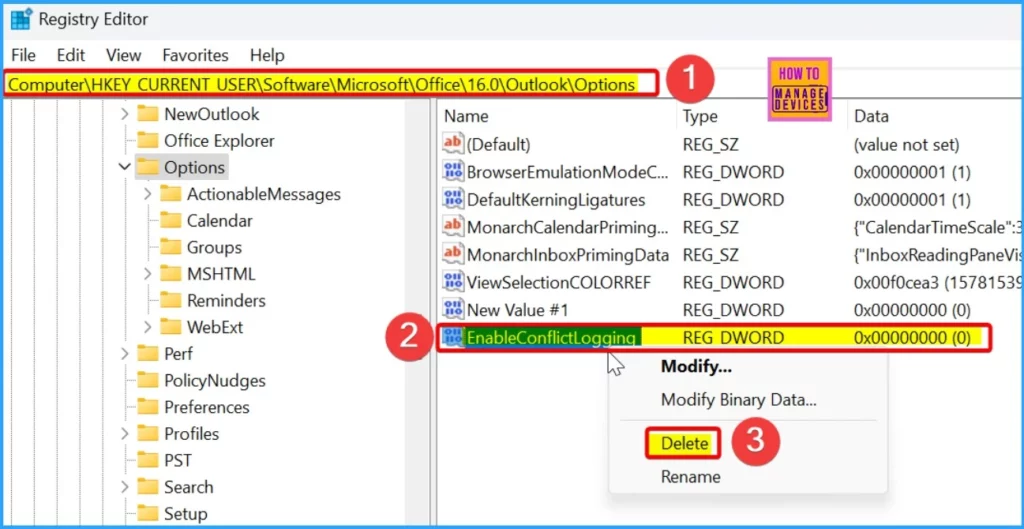Screen dimensions: 1024x529
Task: Select the ViewSelectionCOLORREF value name
Action: (x=558, y=282)
